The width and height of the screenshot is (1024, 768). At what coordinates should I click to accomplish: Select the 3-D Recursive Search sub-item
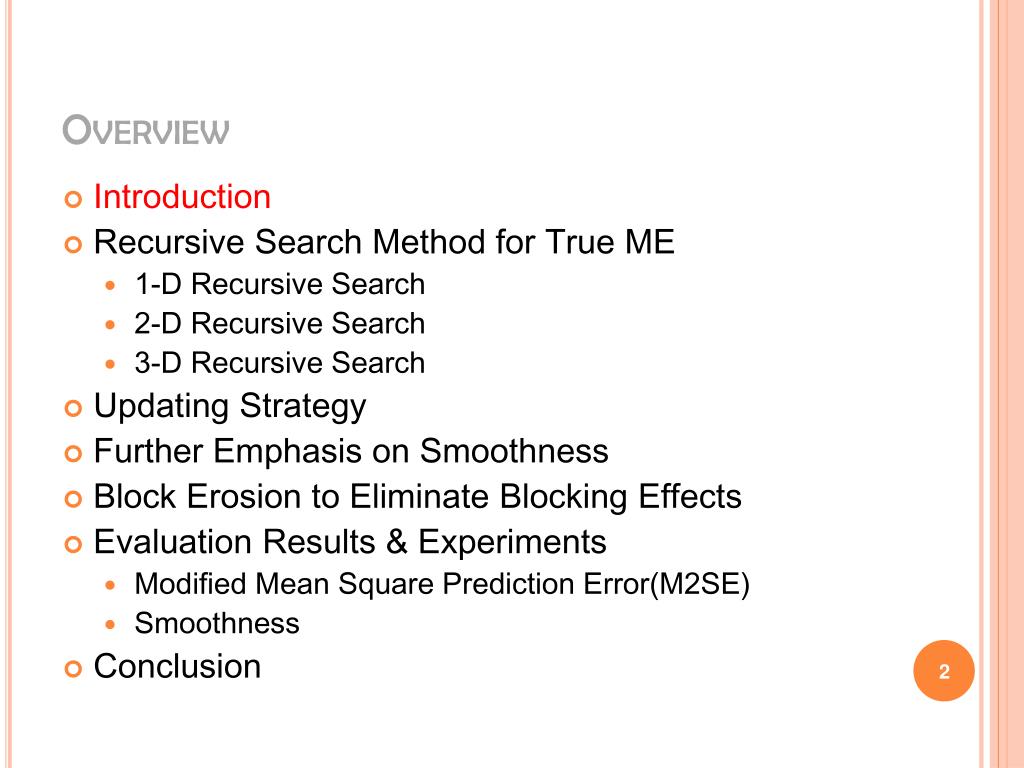coord(280,362)
